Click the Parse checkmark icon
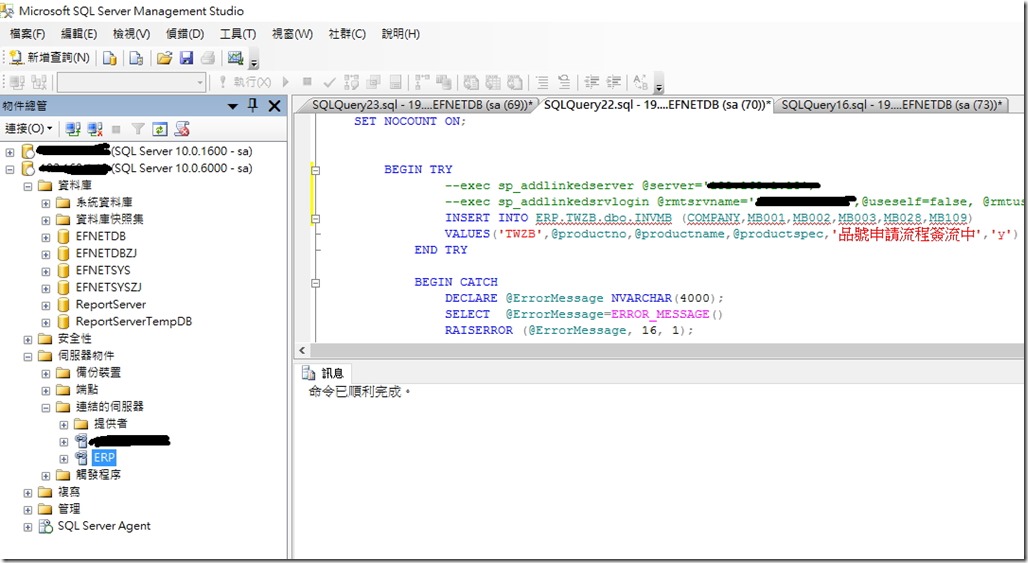1028x563 pixels. coord(330,82)
